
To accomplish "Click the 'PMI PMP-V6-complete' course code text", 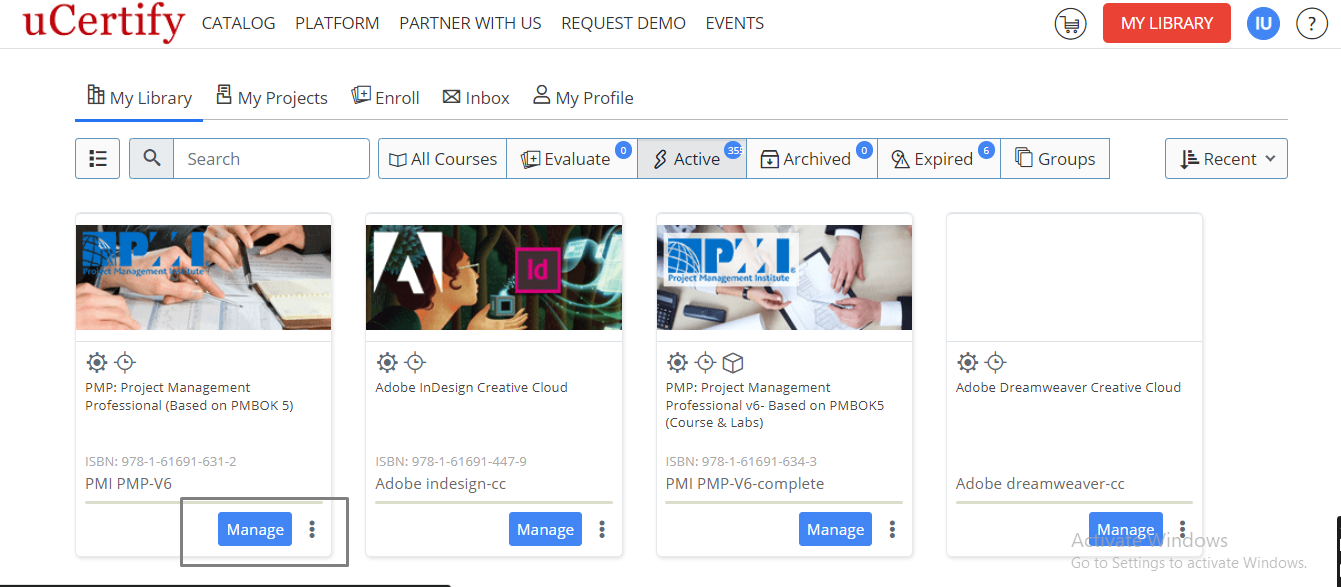I will [x=745, y=483].
